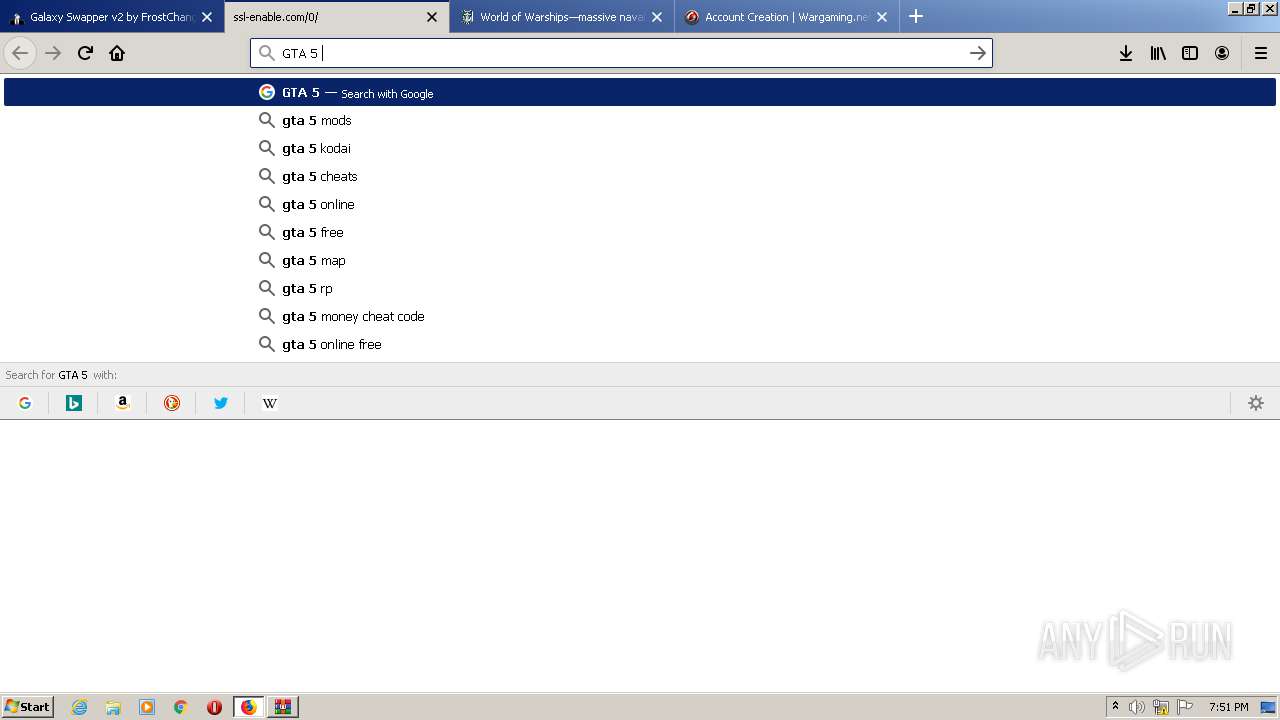Close the World of Warships tab
The height and width of the screenshot is (720, 1280).
[x=657, y=17]
